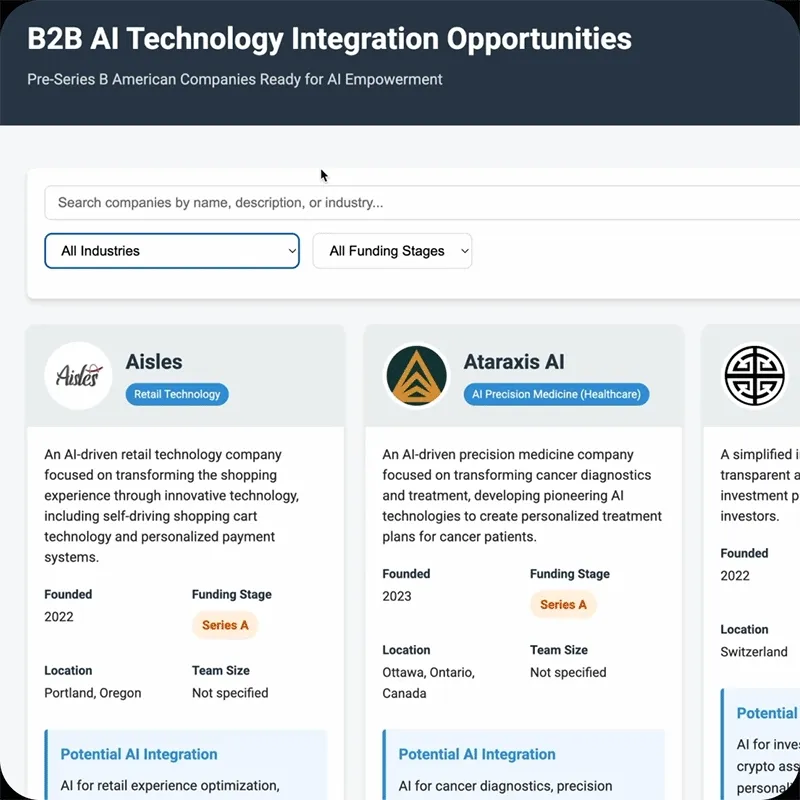Screen dimensions: 800x800
Task: Click Team Size label on Aisles card
Action: (x=221, y=670)
